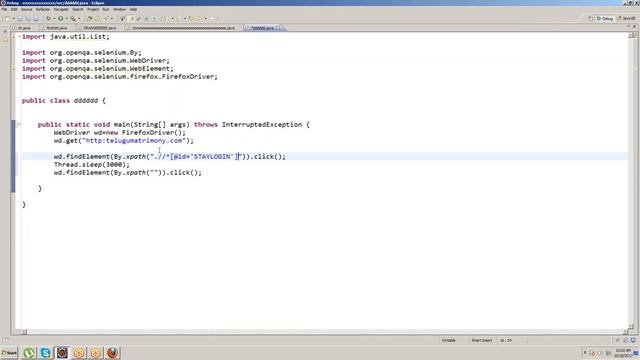This screenshot has height=360, width=640.
Task: Open the New dropdown arrow beside New icon
Action: (x=13, y=18)
